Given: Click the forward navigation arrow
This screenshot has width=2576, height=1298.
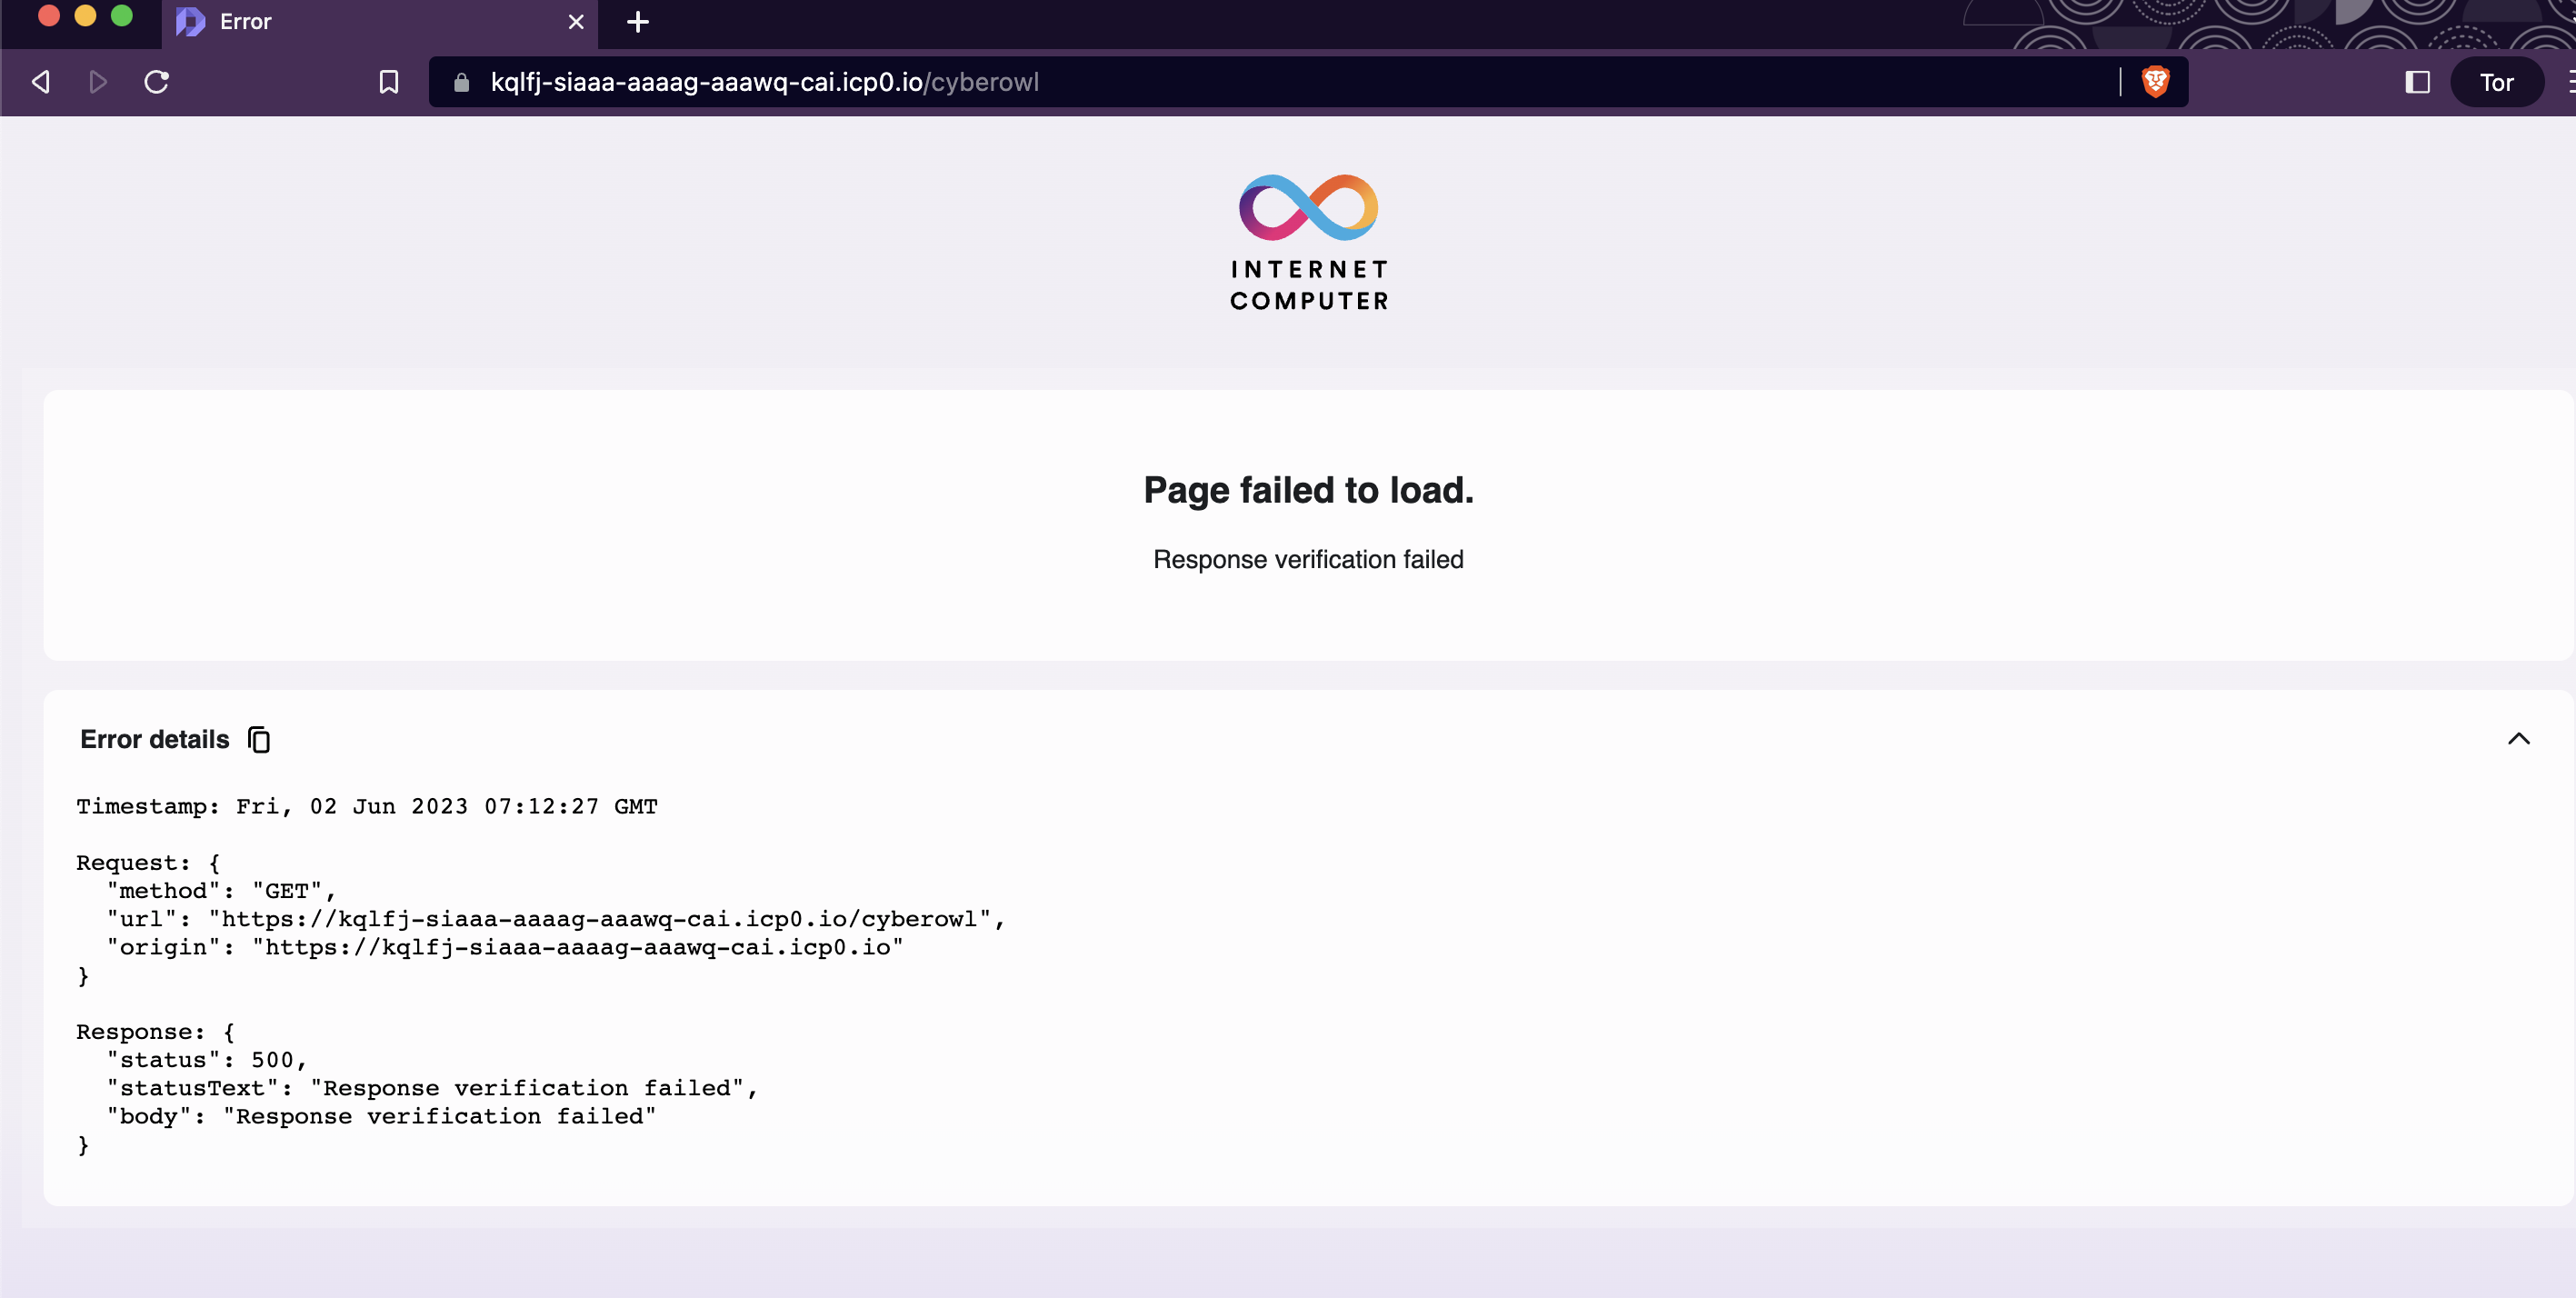Looking at the screenshot, I should click(98, 82).
